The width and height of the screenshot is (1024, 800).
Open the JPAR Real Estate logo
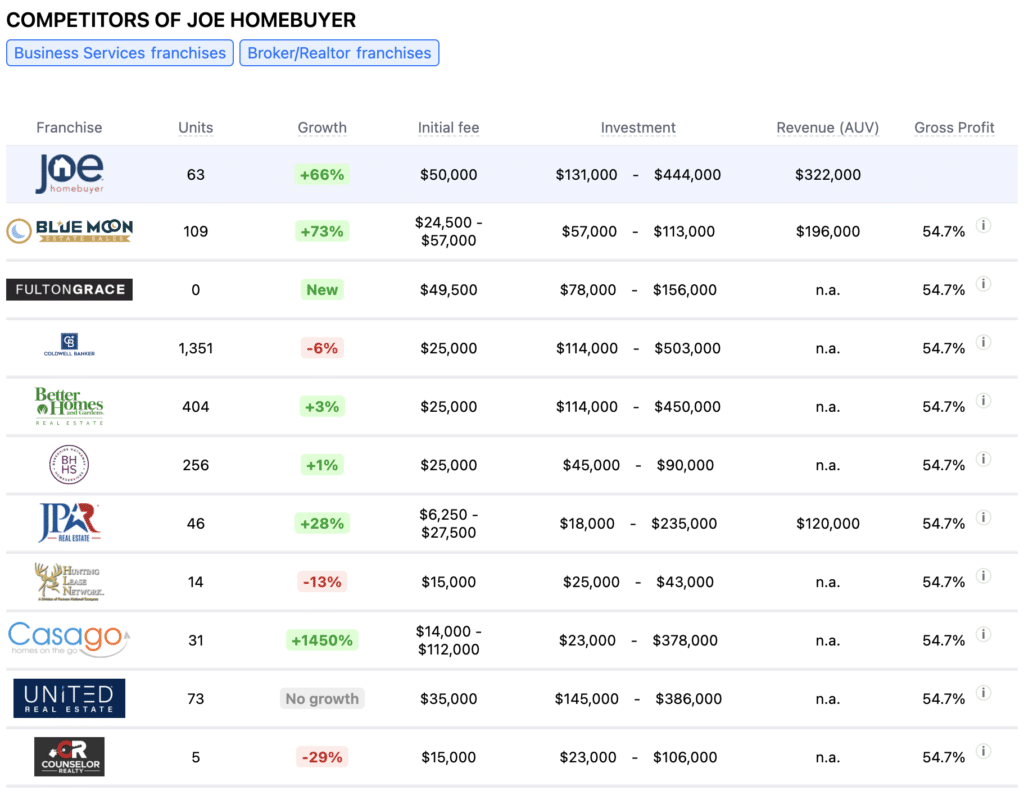(x=69, y=522)
